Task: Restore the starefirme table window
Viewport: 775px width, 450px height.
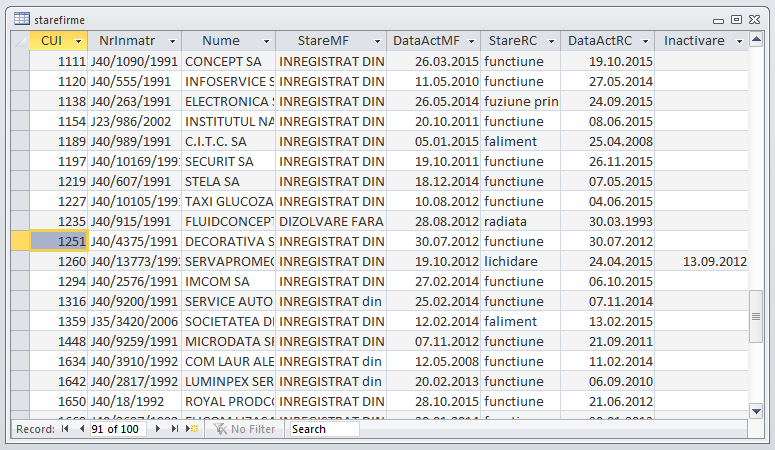Action: [x=736, y=18]
